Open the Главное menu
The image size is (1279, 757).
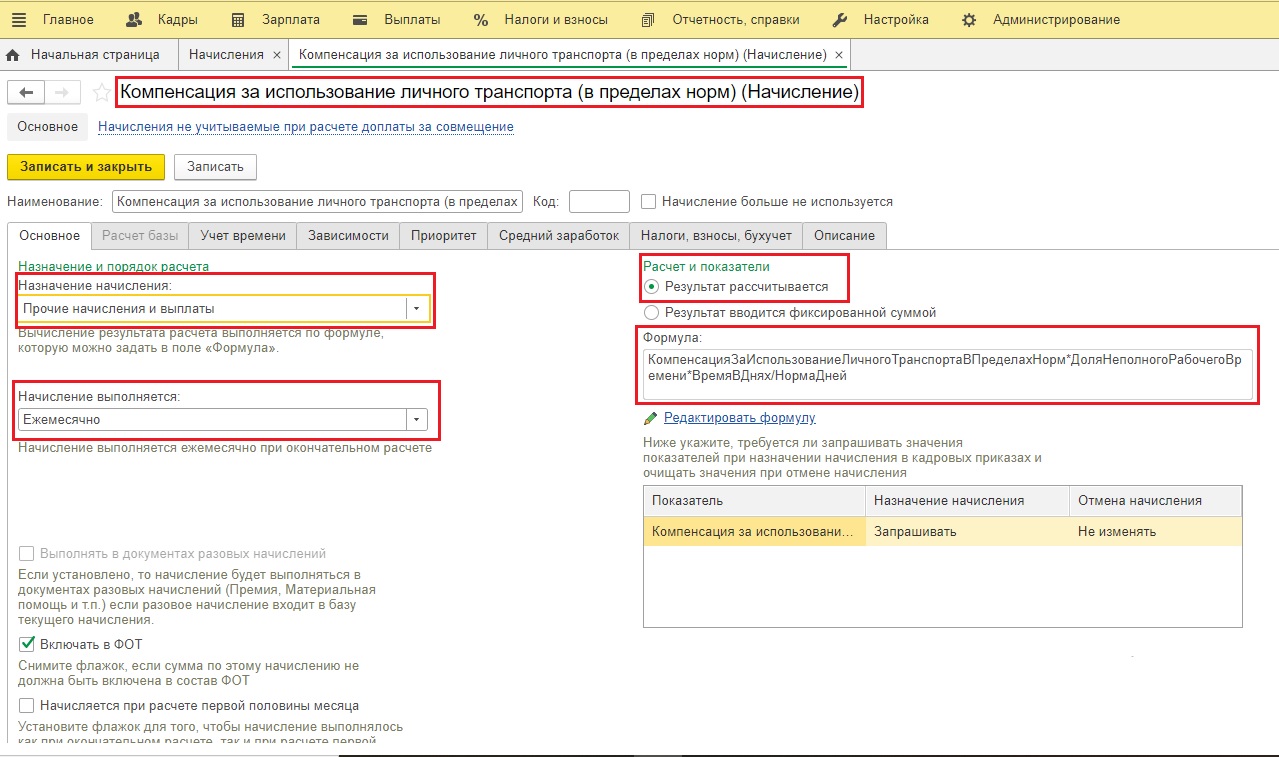tap(68, 19)
